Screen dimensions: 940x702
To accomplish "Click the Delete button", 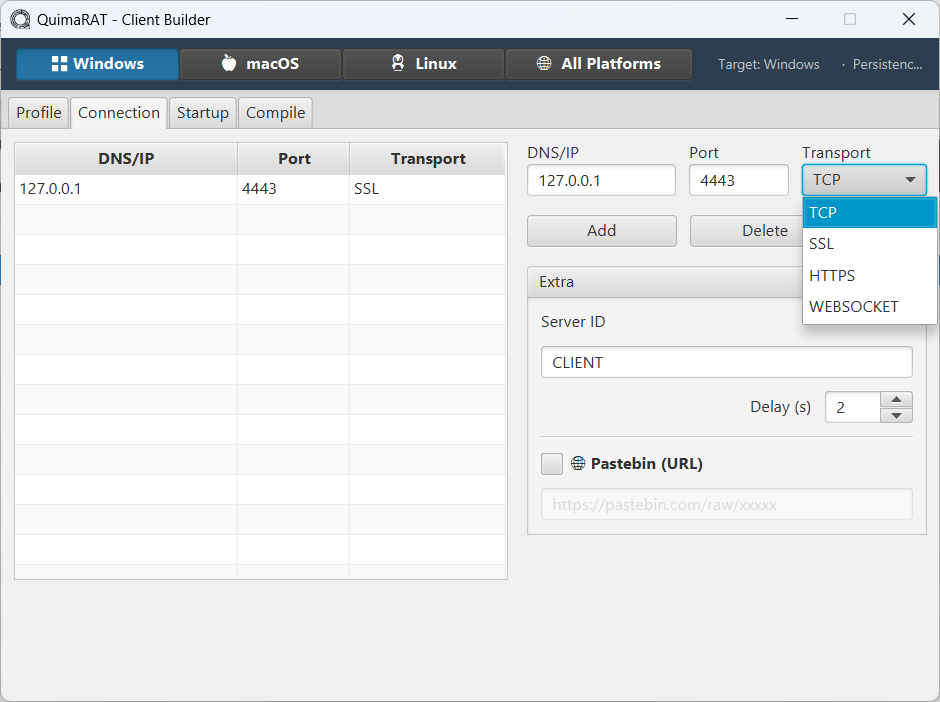I will pos(745,231).
